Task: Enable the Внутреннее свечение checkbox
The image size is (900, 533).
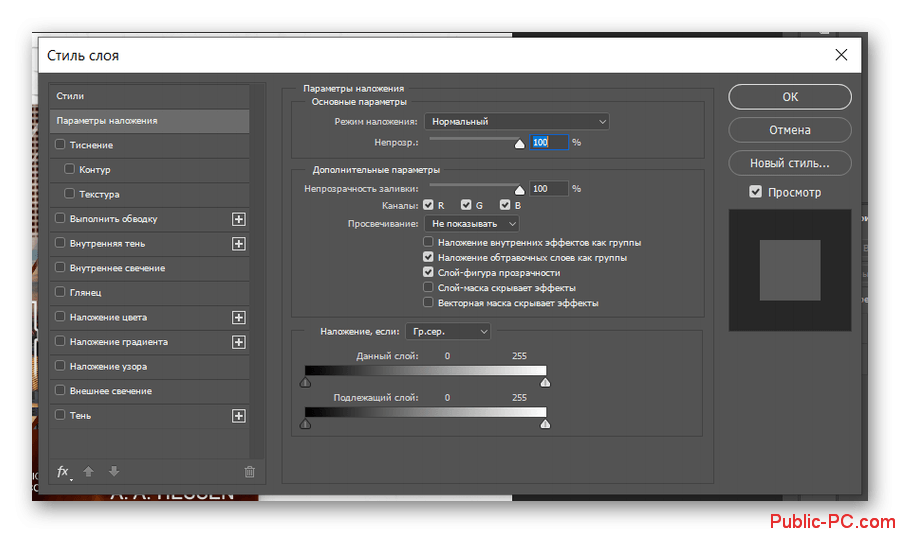Action: [60, 267]
